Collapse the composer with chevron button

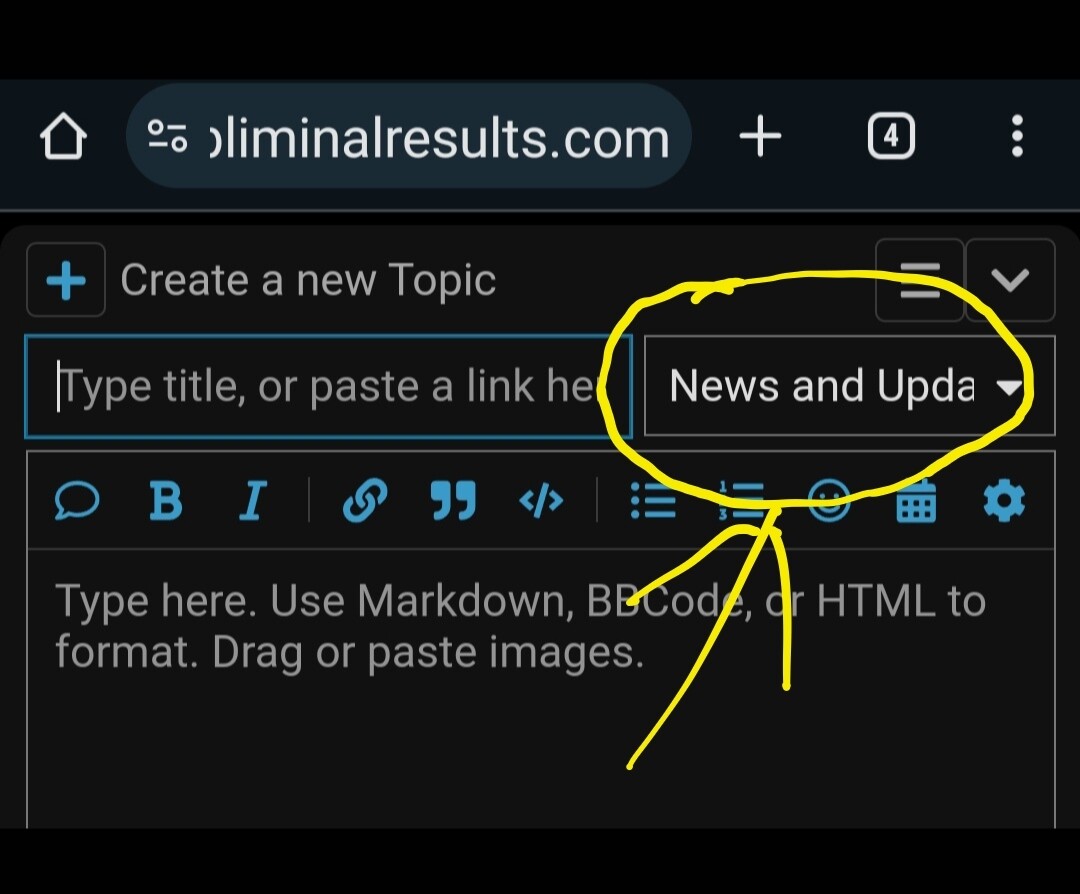click(x=1010, y=280)
